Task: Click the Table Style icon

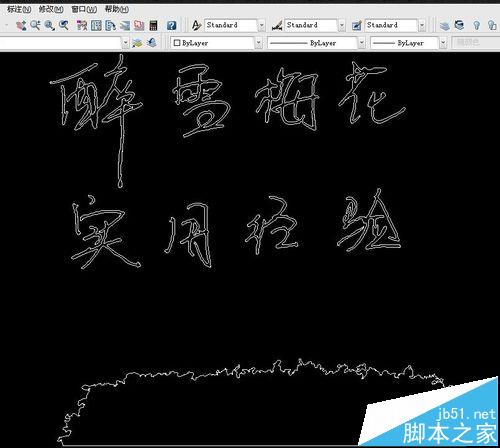Action: (x=357, y=25)
